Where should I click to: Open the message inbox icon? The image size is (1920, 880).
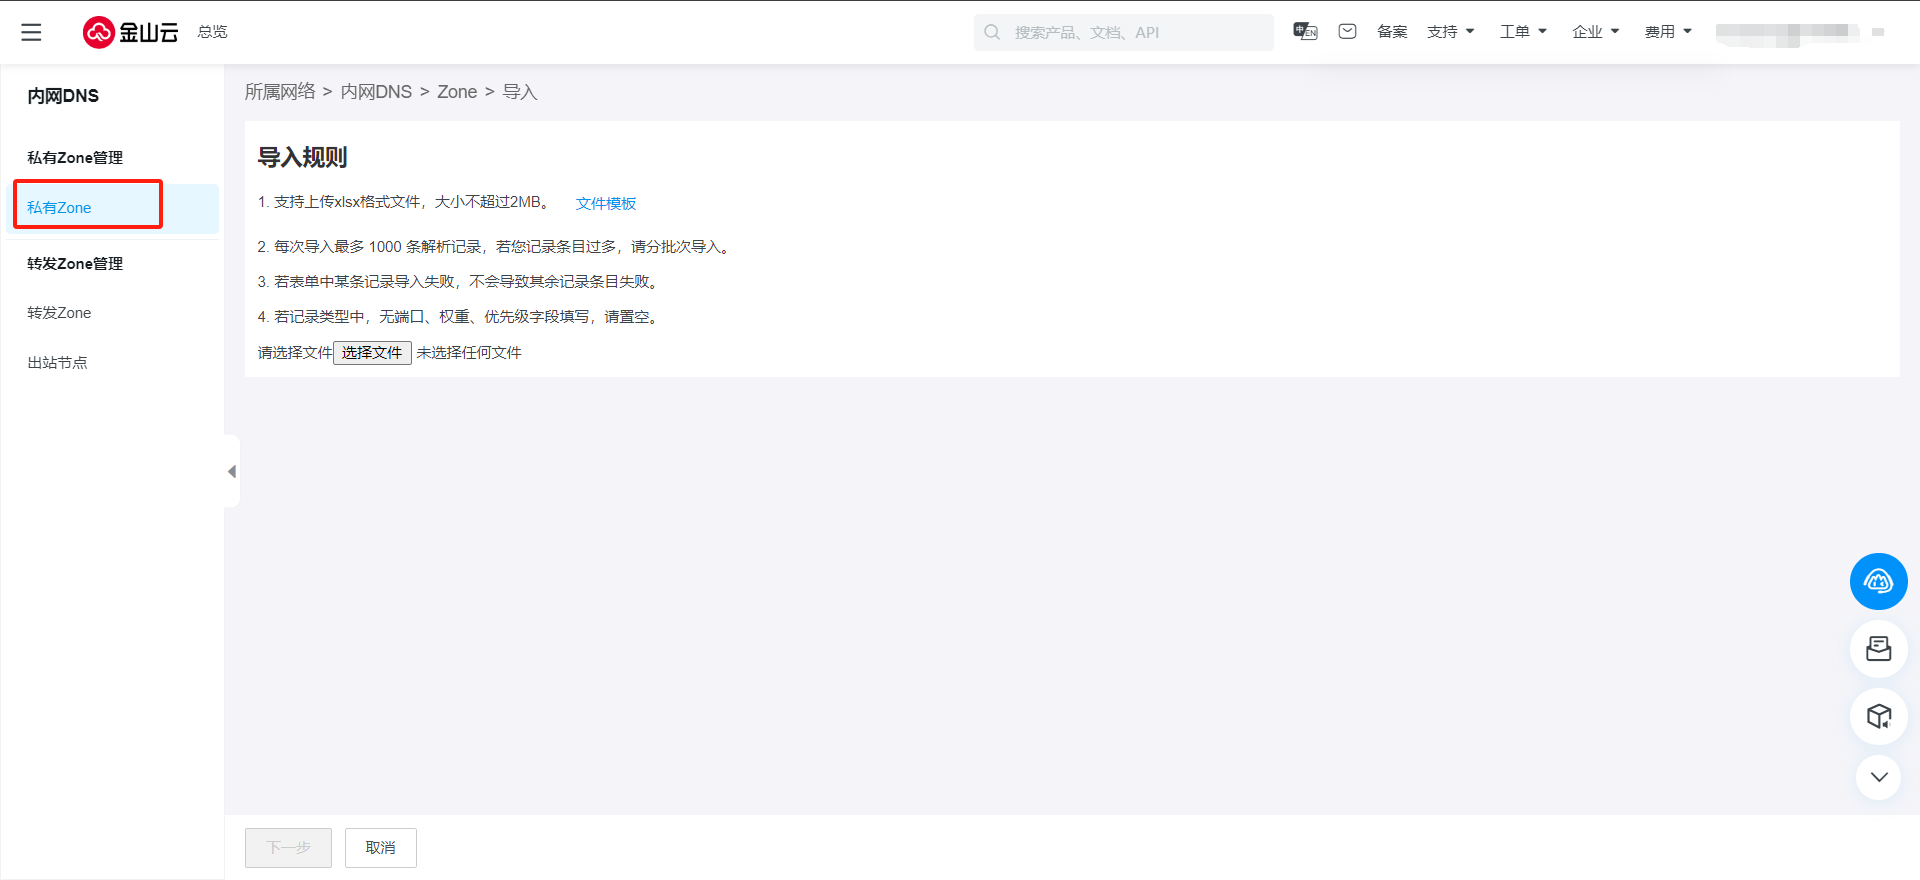pos(1347,32)
